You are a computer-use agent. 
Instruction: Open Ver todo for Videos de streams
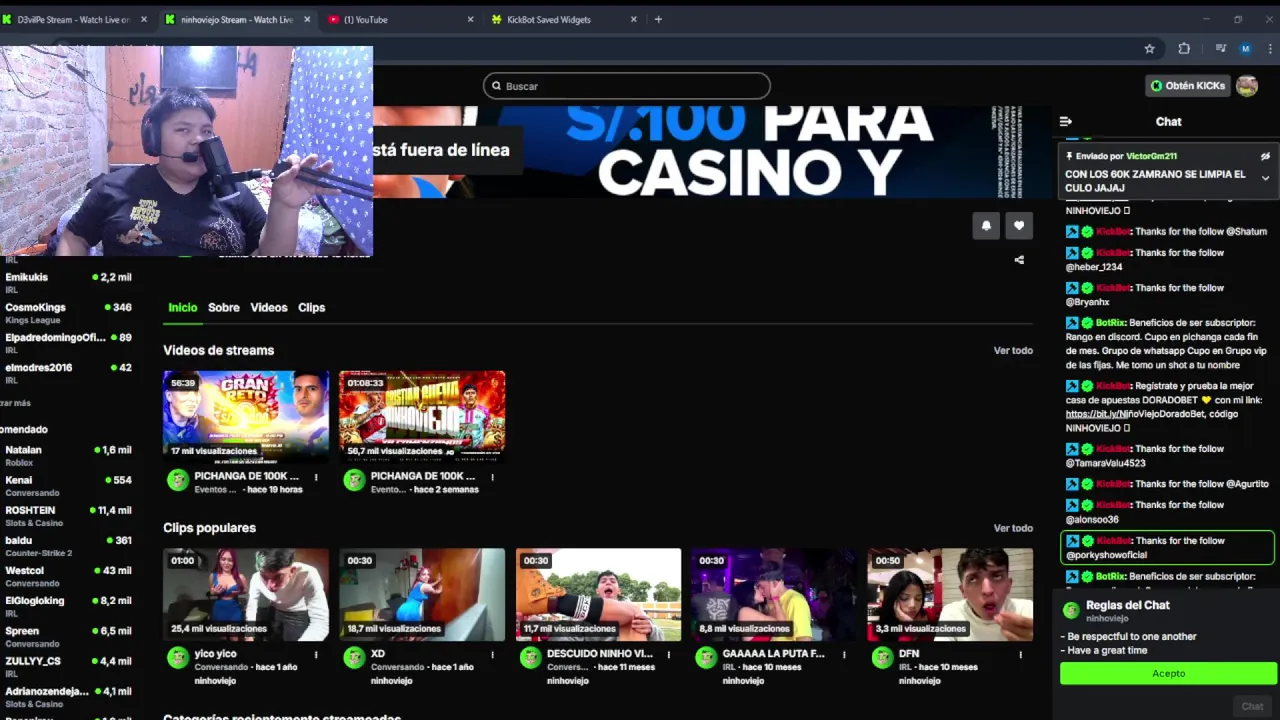[1013, 350]
